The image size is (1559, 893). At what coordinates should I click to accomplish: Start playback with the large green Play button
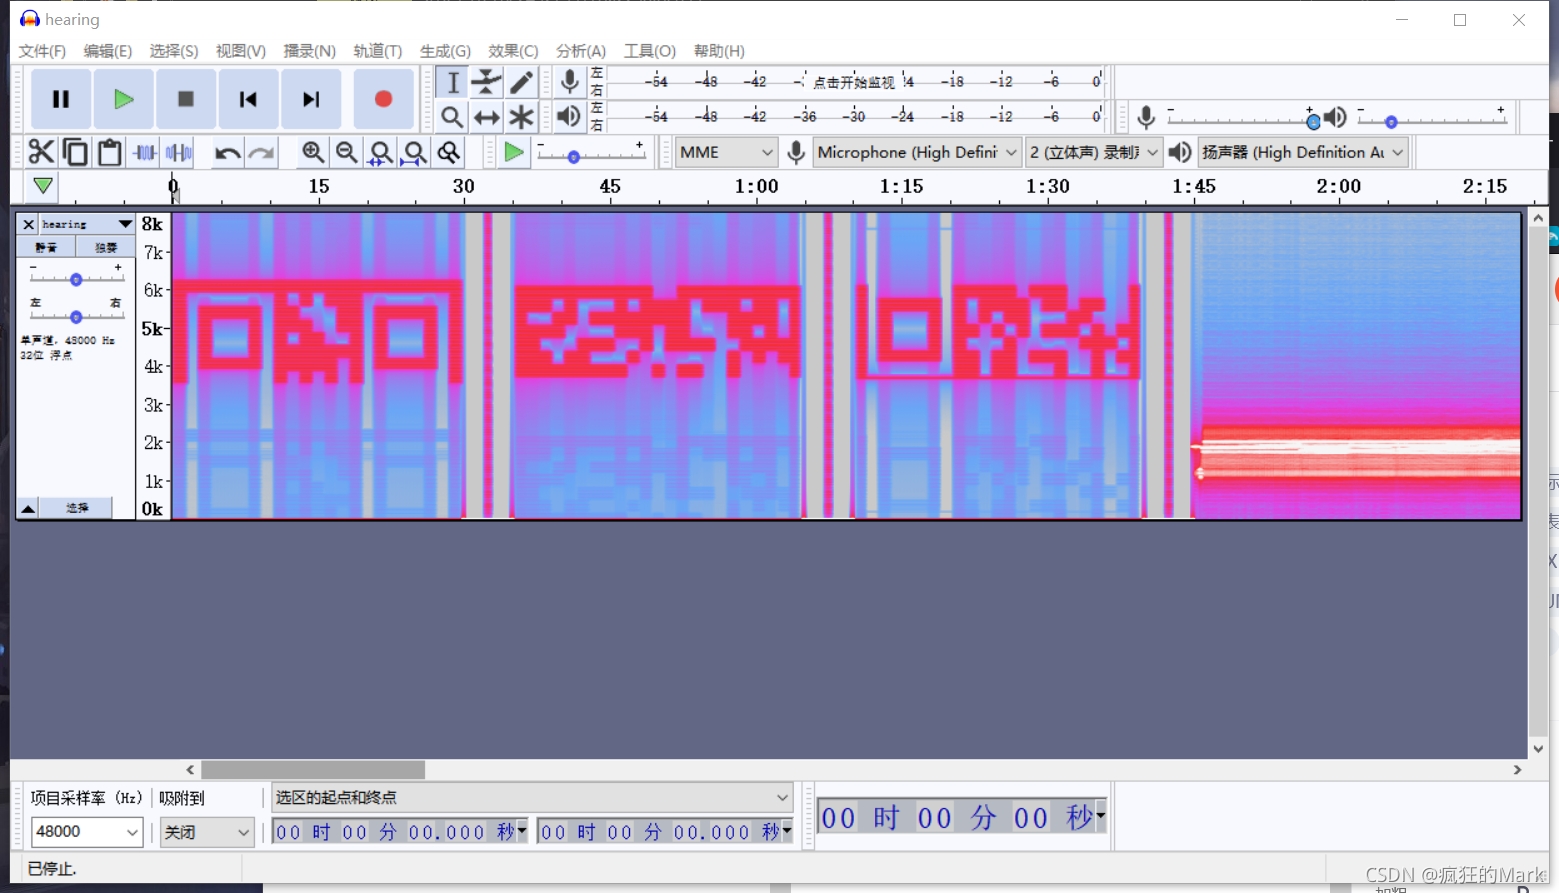123,99
